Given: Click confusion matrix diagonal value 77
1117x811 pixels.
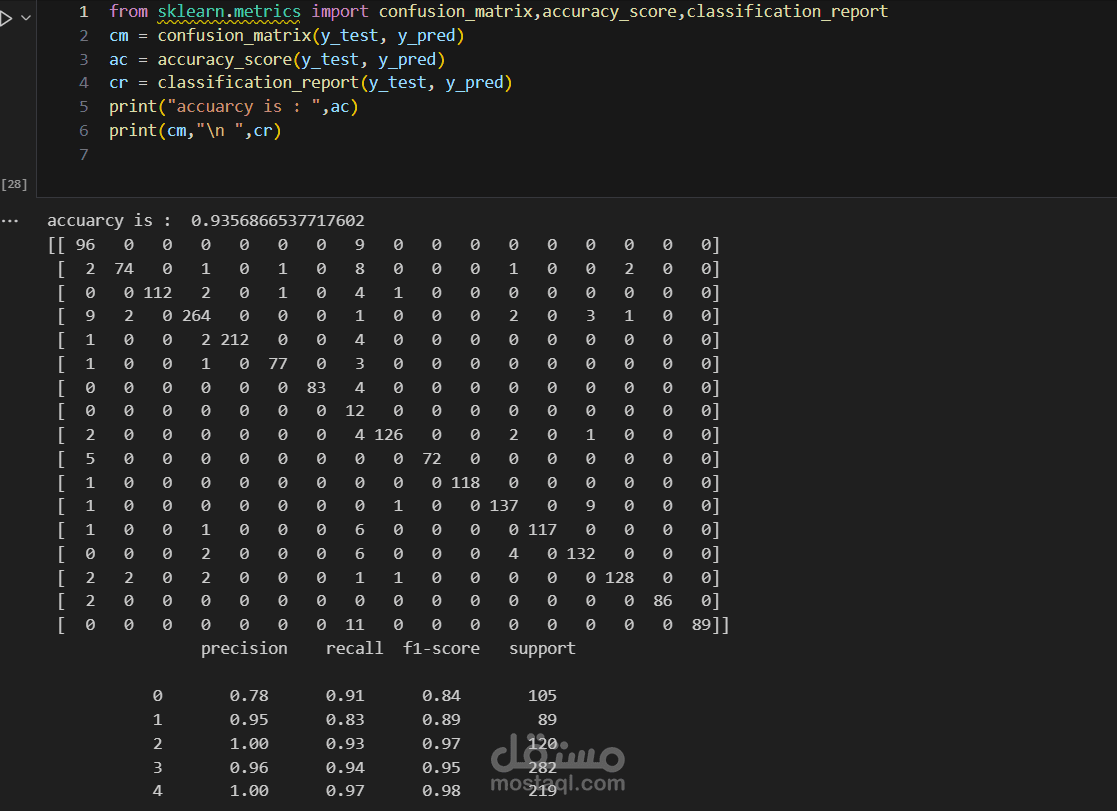Looking at the screenshot, I should pyautogui.click(x=278, y=364).
